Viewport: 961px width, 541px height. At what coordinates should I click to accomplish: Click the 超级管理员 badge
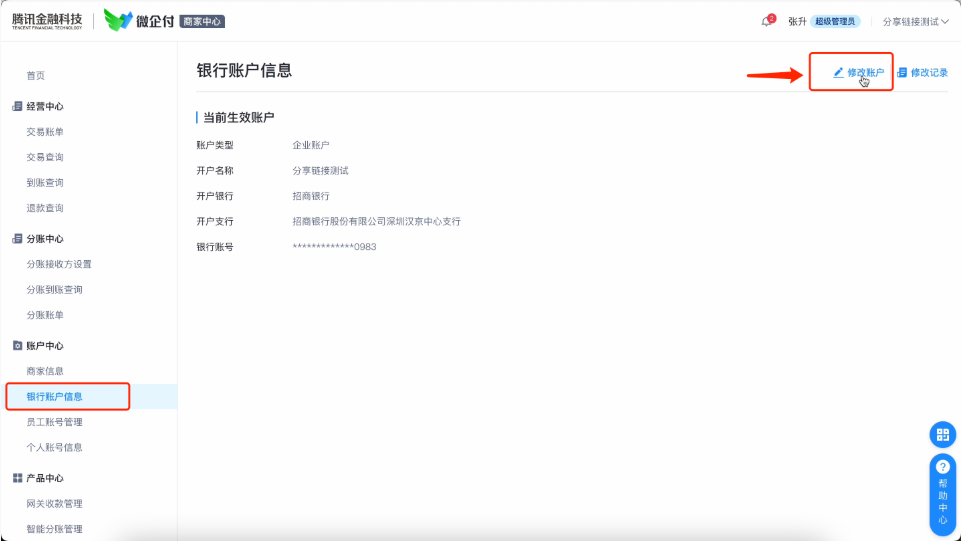[835, 21]
